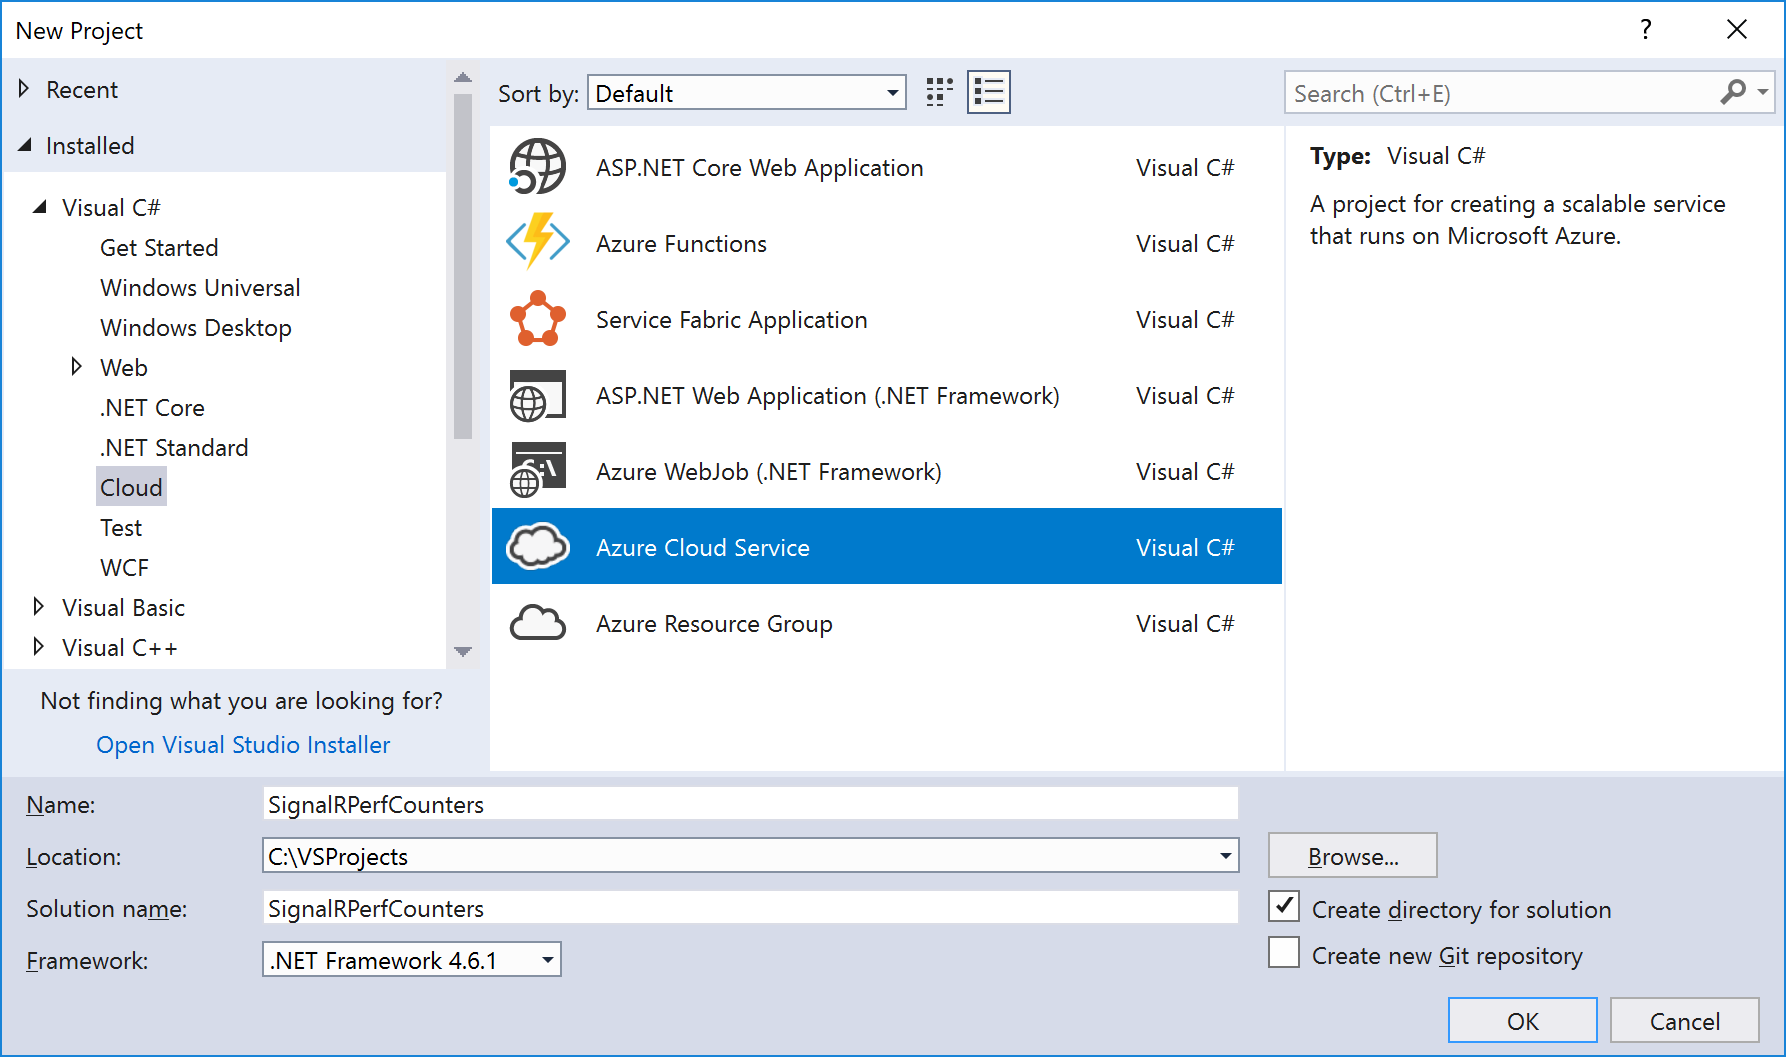The width and height of the screenshot is (1786, 1057).
Task: Select the Service Fabric Application icon
Action: click(x=537, y=319)
